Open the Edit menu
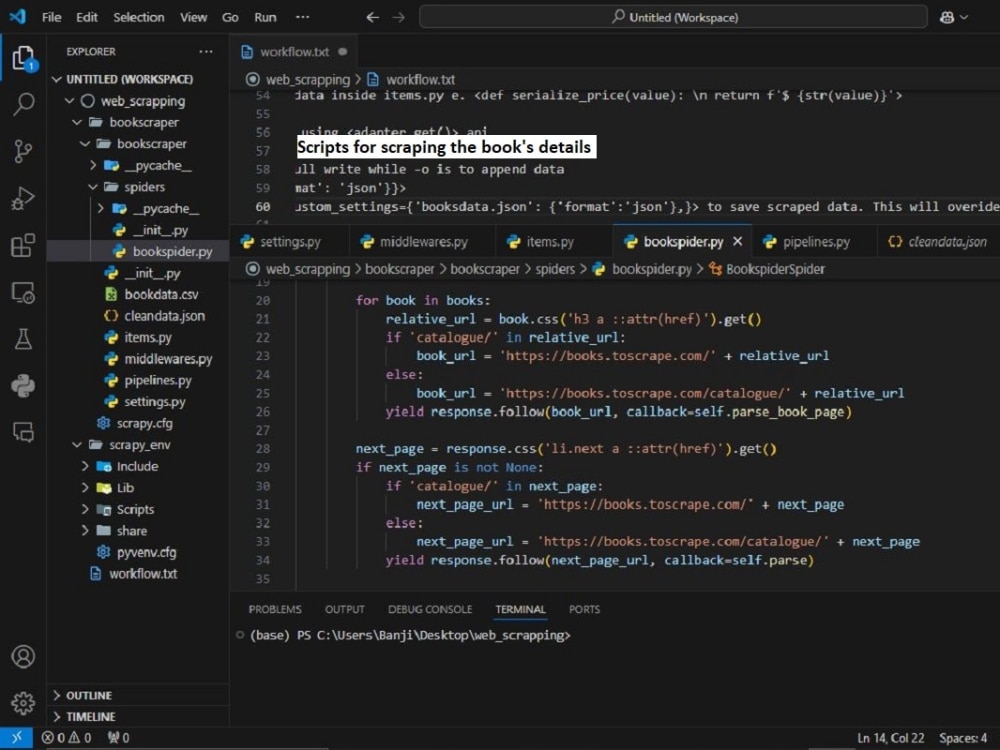Image resolution: width=1000 pixels, height=750 pixels. (87, 17)
